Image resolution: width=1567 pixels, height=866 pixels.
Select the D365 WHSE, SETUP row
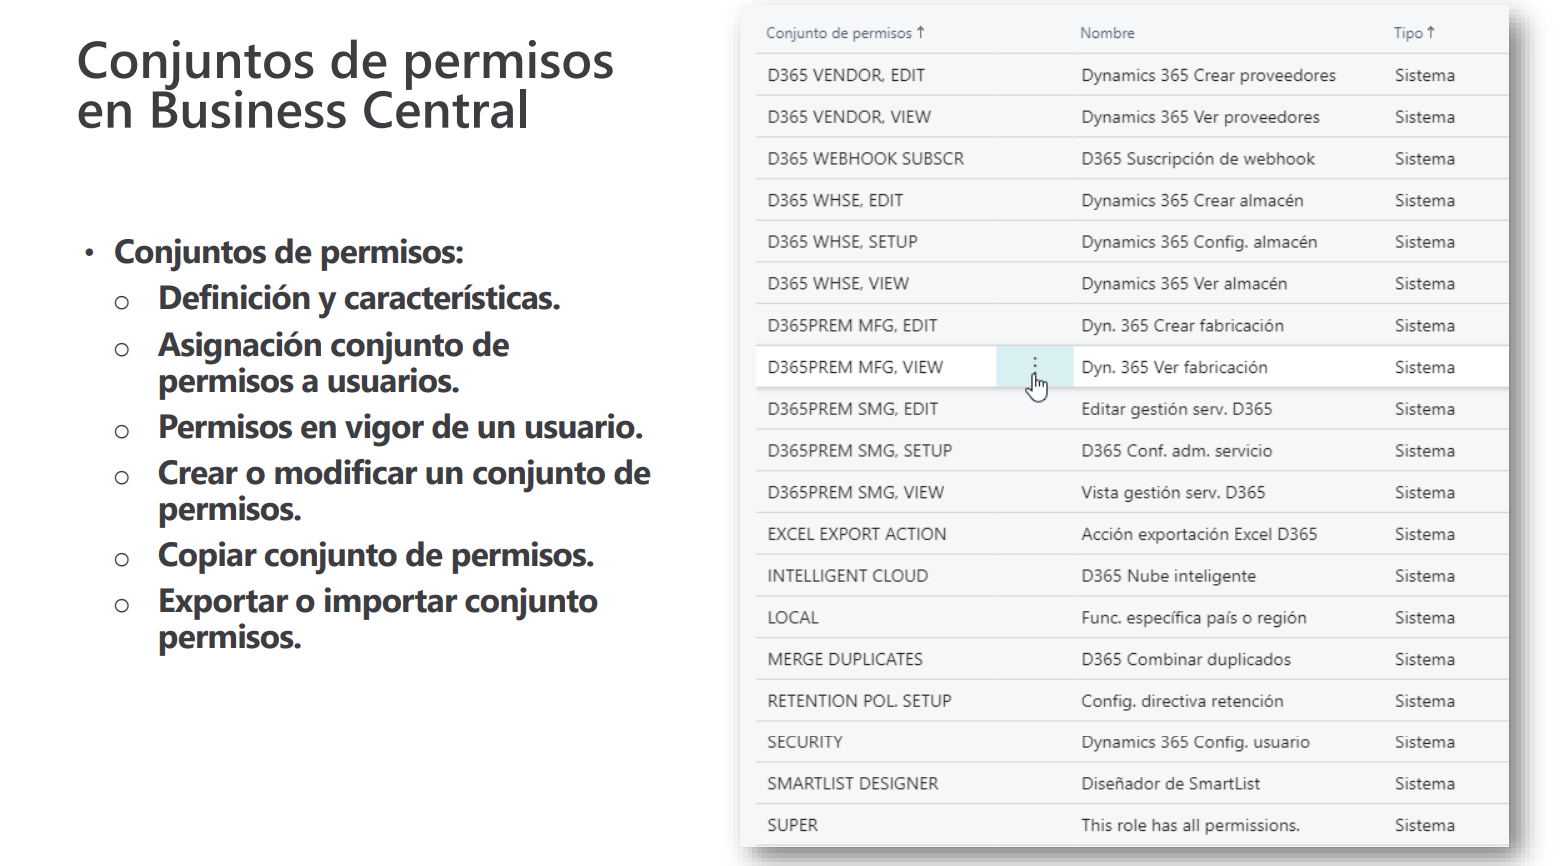(x=842, y=242)
